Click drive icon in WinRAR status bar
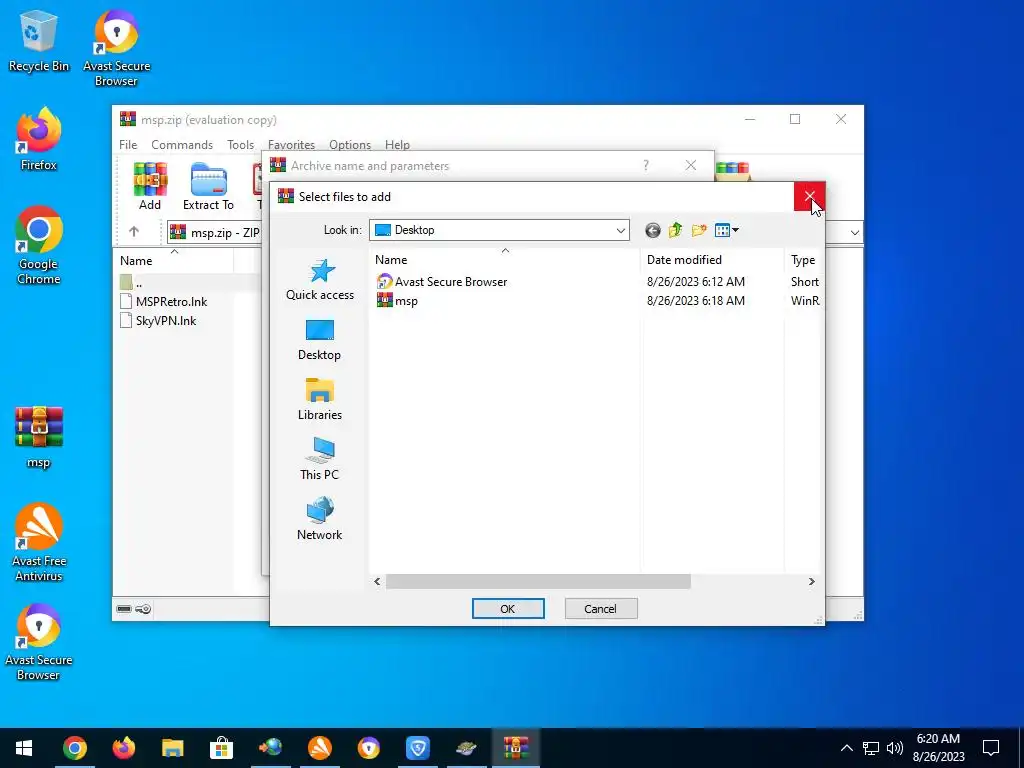The width and height of the screenshot is (1024, 768). click(x=124, y=609)
